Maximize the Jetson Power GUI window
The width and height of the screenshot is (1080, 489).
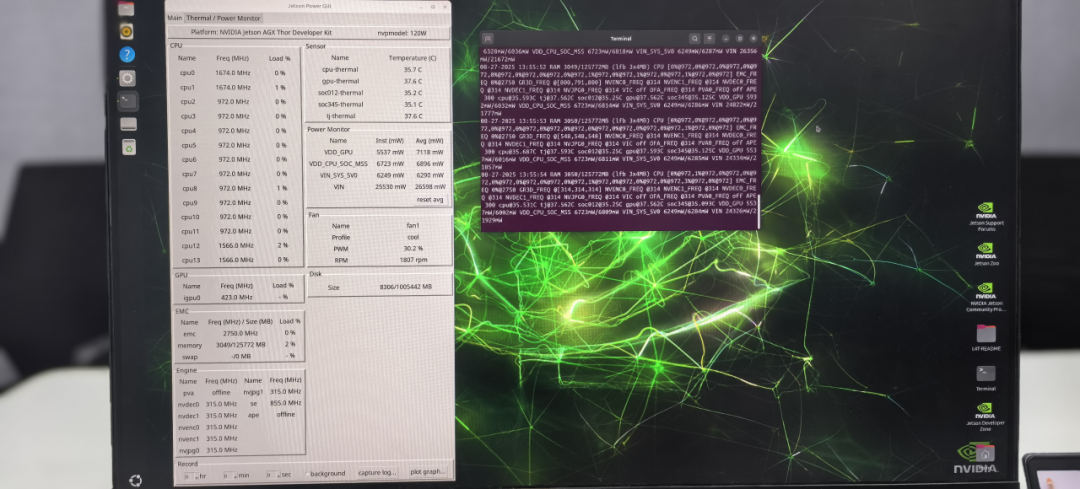click(433, 6)
